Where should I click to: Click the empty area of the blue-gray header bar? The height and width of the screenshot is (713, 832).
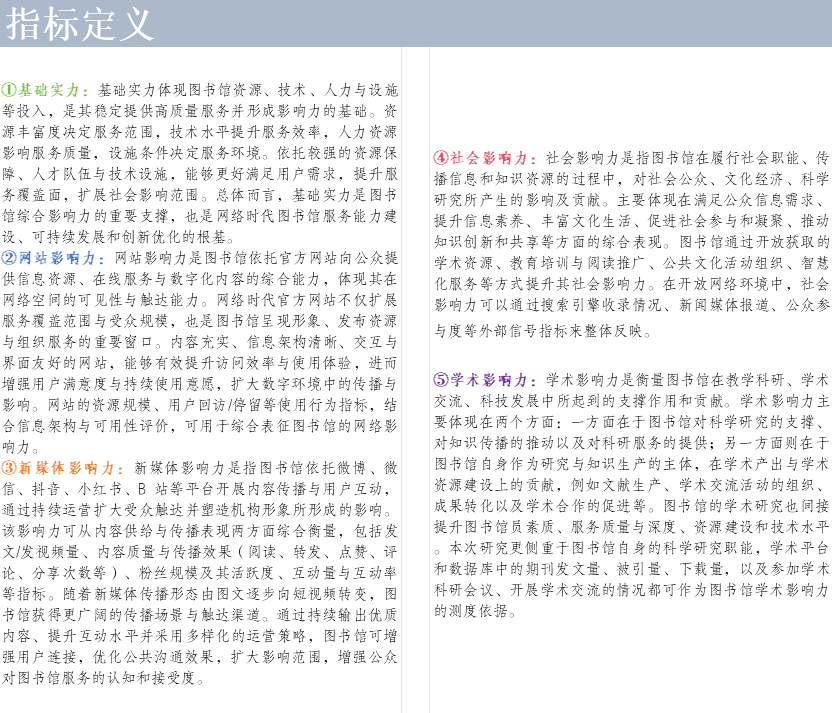(500, 24)
